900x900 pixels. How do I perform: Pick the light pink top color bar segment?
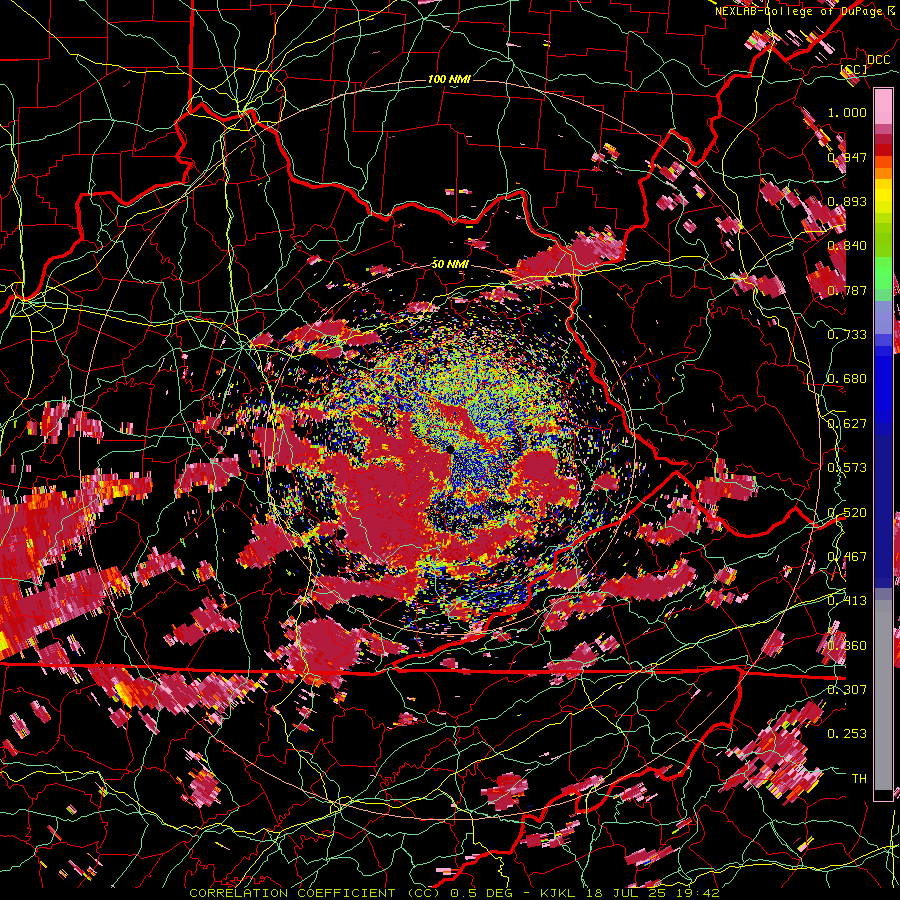coord(883,106)
